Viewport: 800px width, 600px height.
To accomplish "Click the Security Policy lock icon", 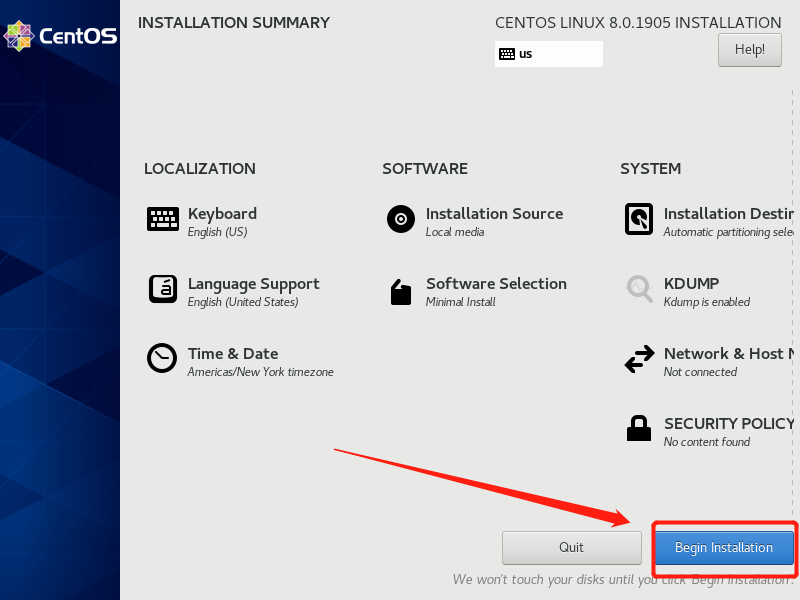I will pyautogui.click(x=639, y=428).
